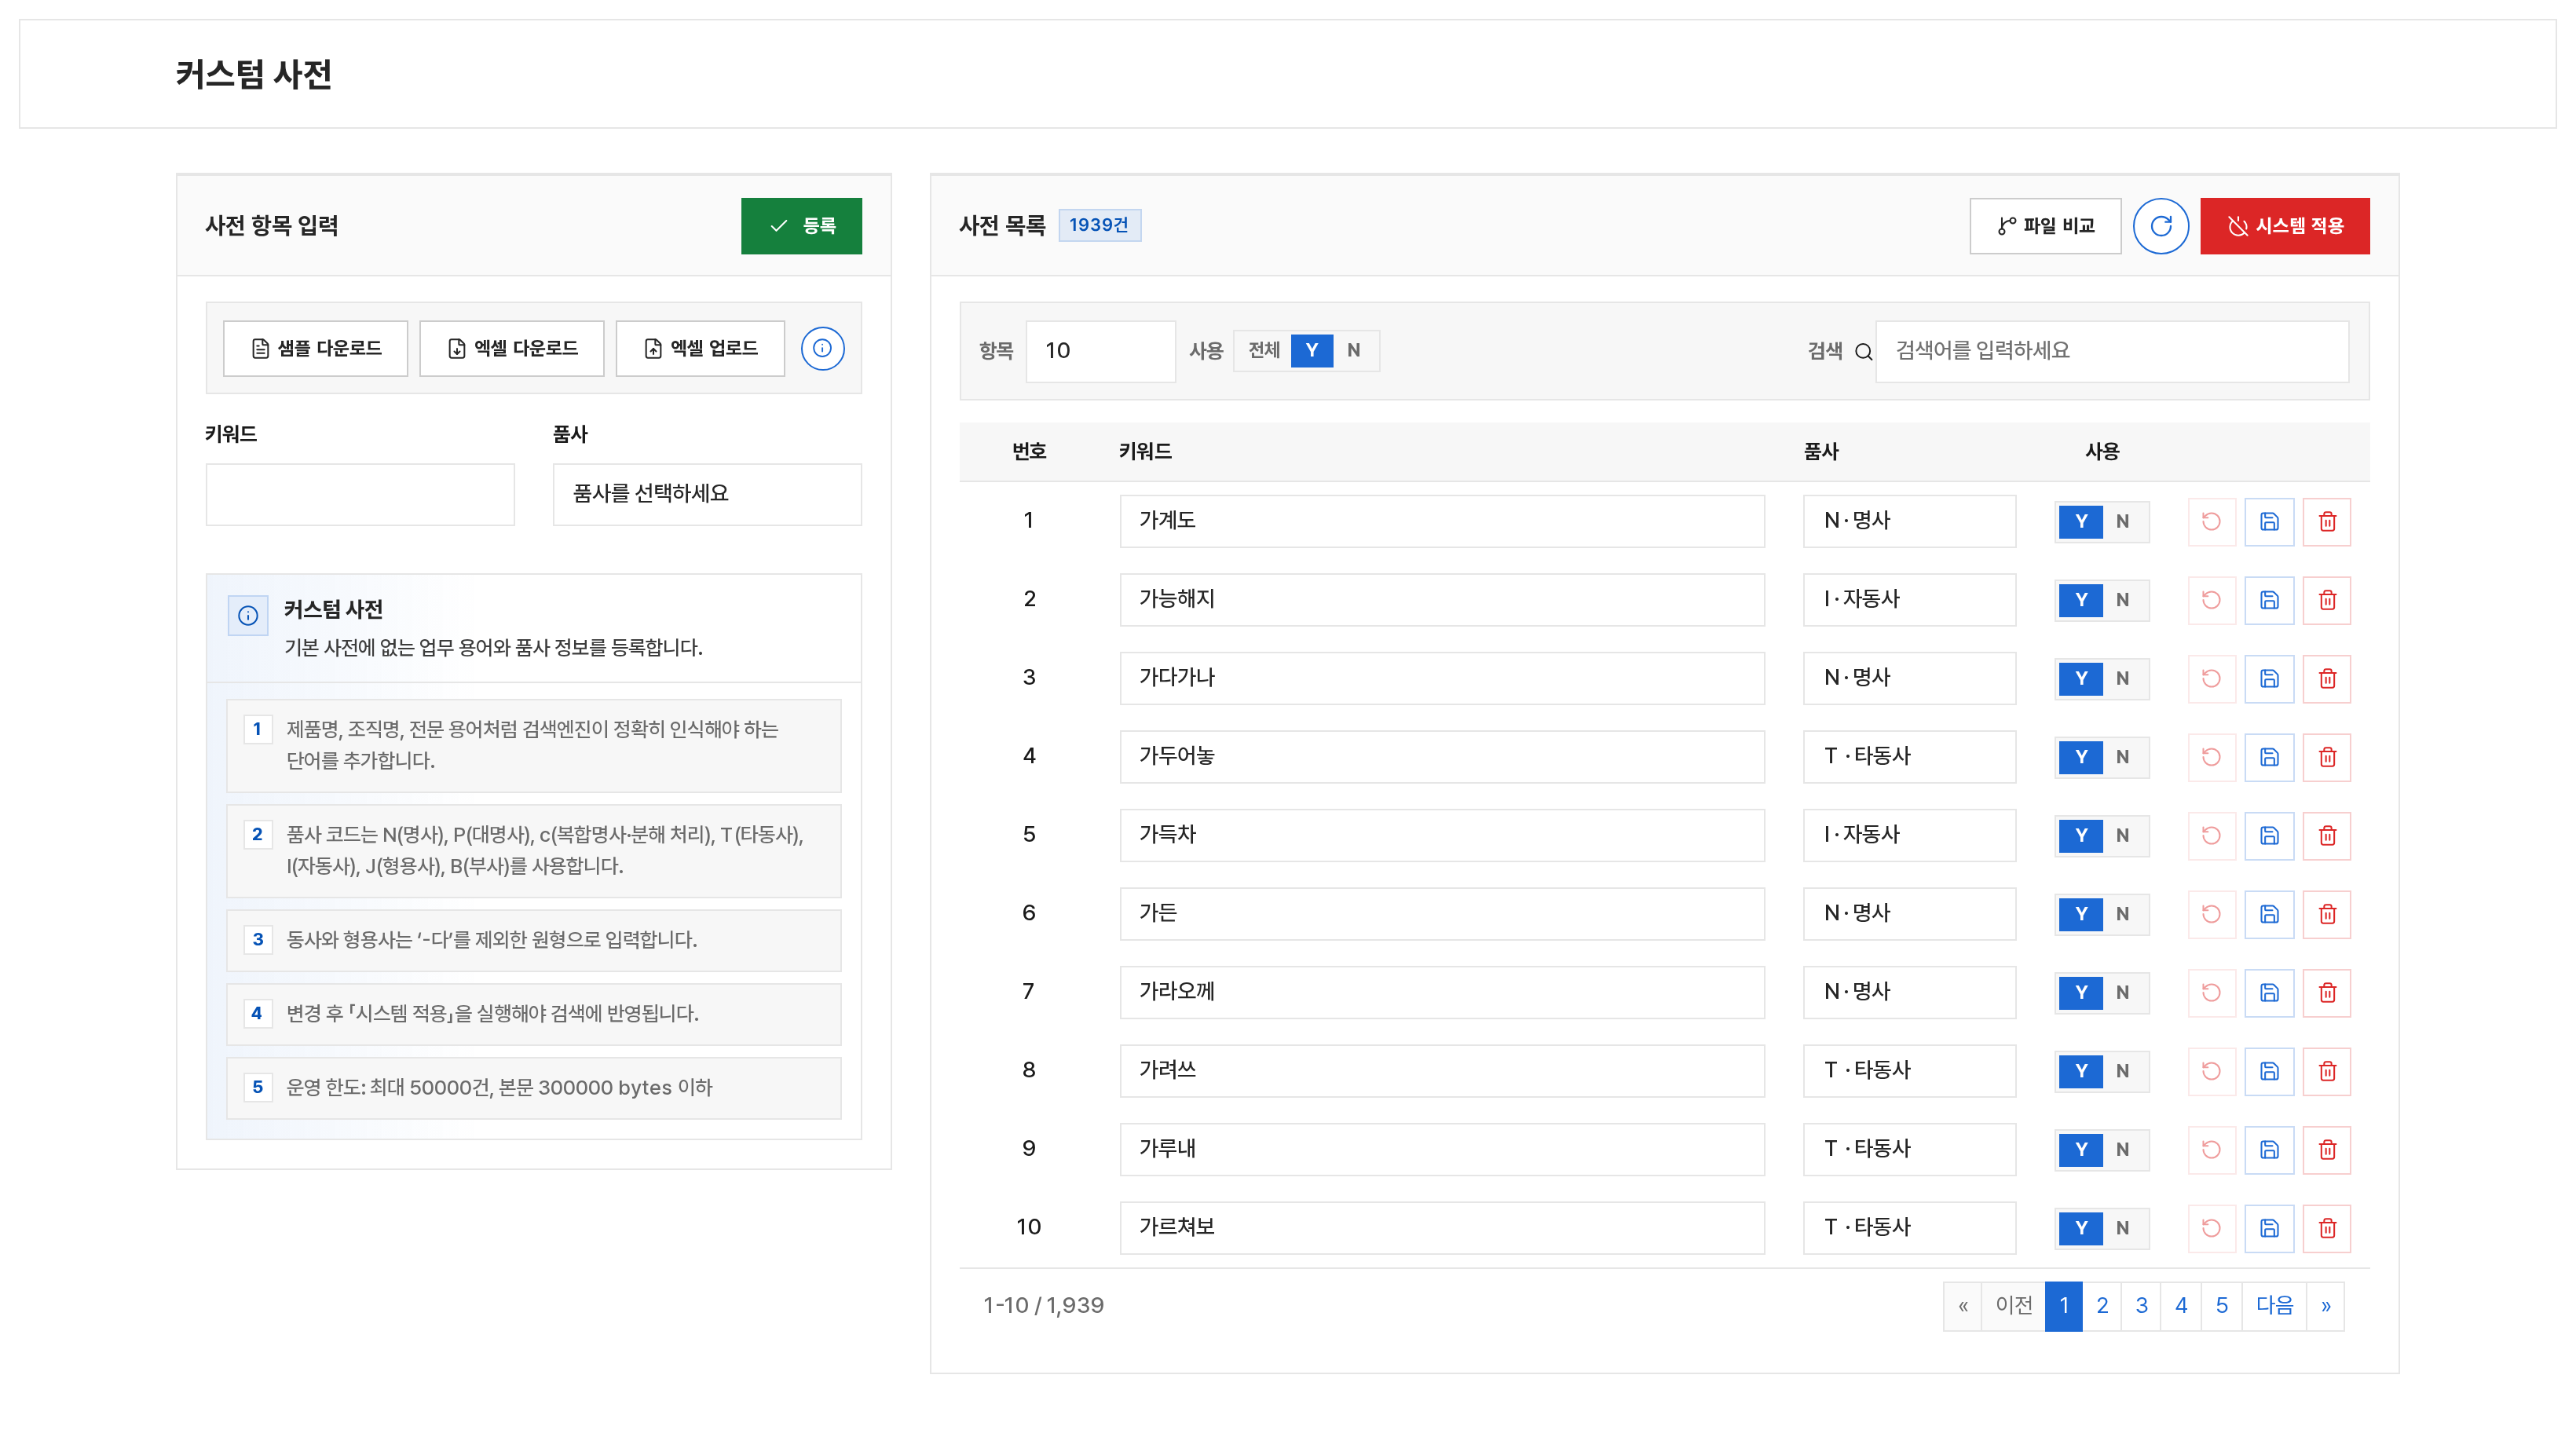Save the 가능해지 row

[x=2269, y=600]
